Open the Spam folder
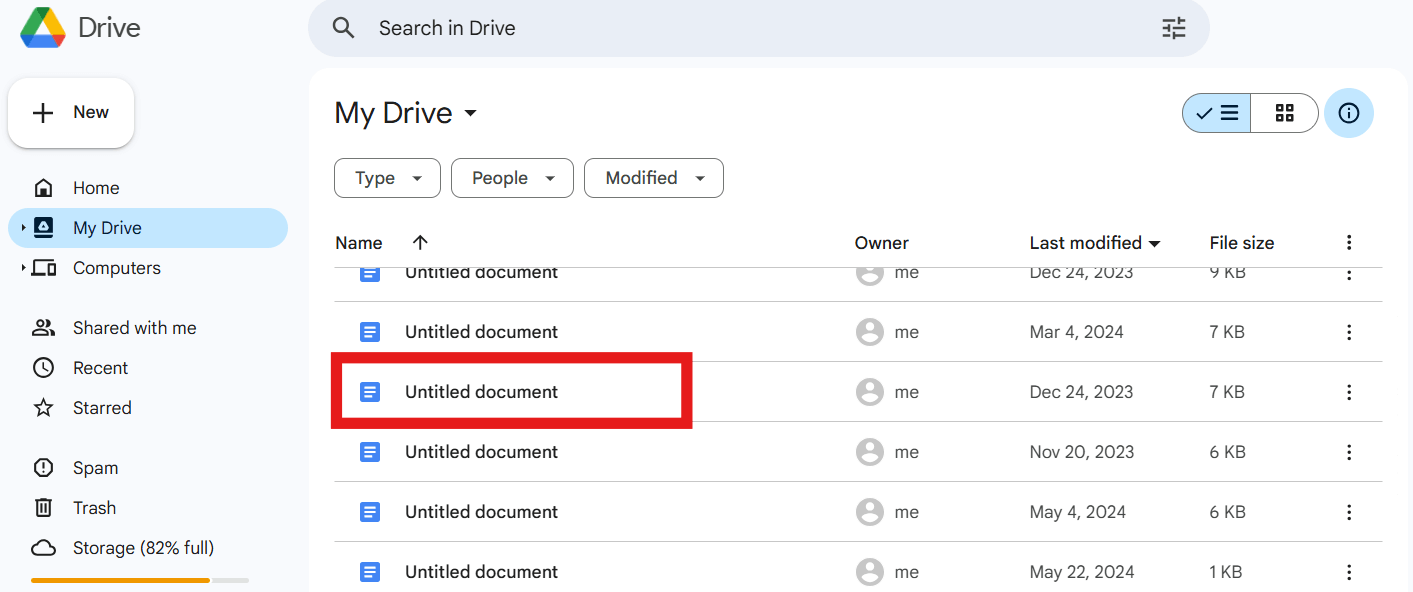The height and width of the screenshot is (592, 1413). 95,467
